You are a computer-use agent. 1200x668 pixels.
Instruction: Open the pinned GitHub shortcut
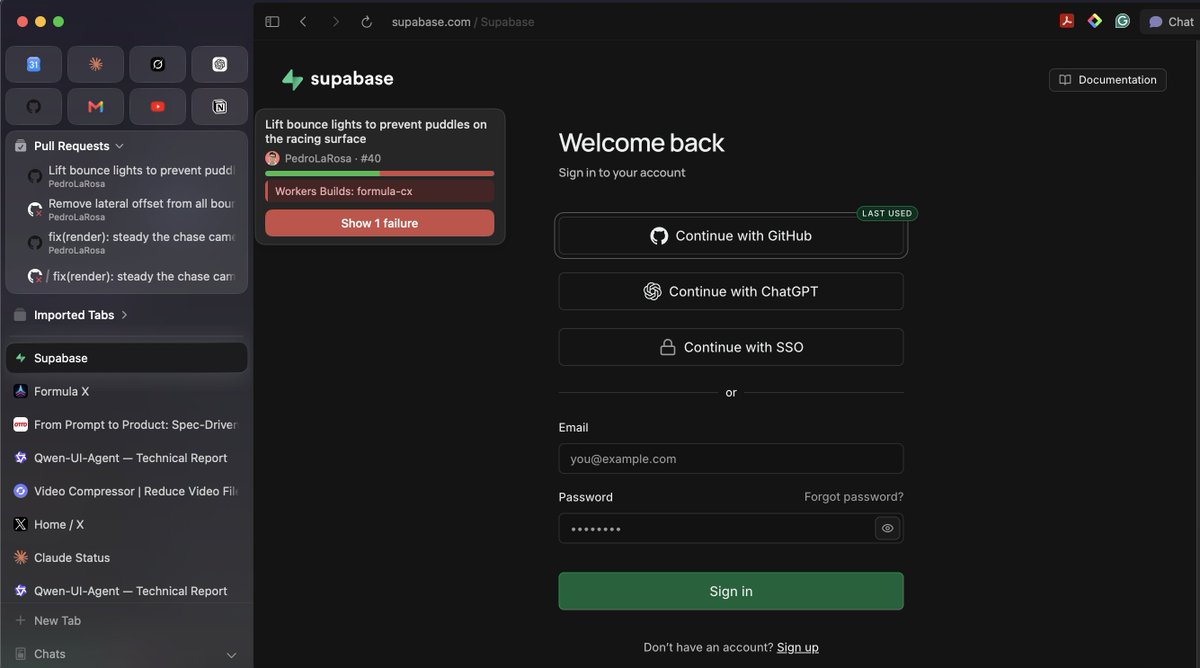33,106
